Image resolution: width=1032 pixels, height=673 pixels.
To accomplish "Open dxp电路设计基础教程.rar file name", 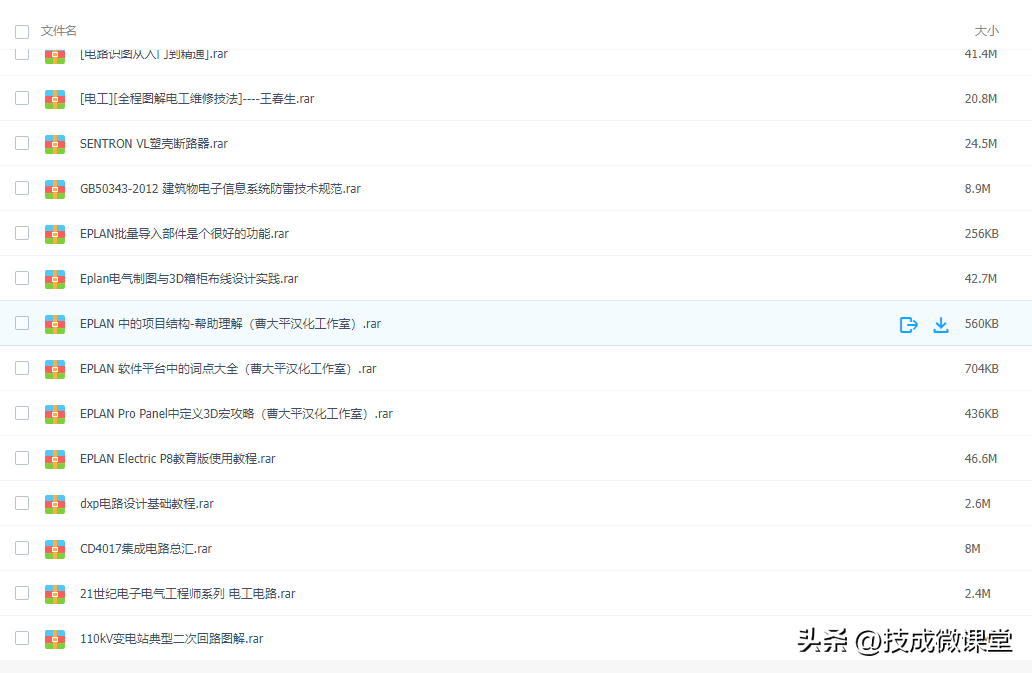I will (x=147, y=503).
